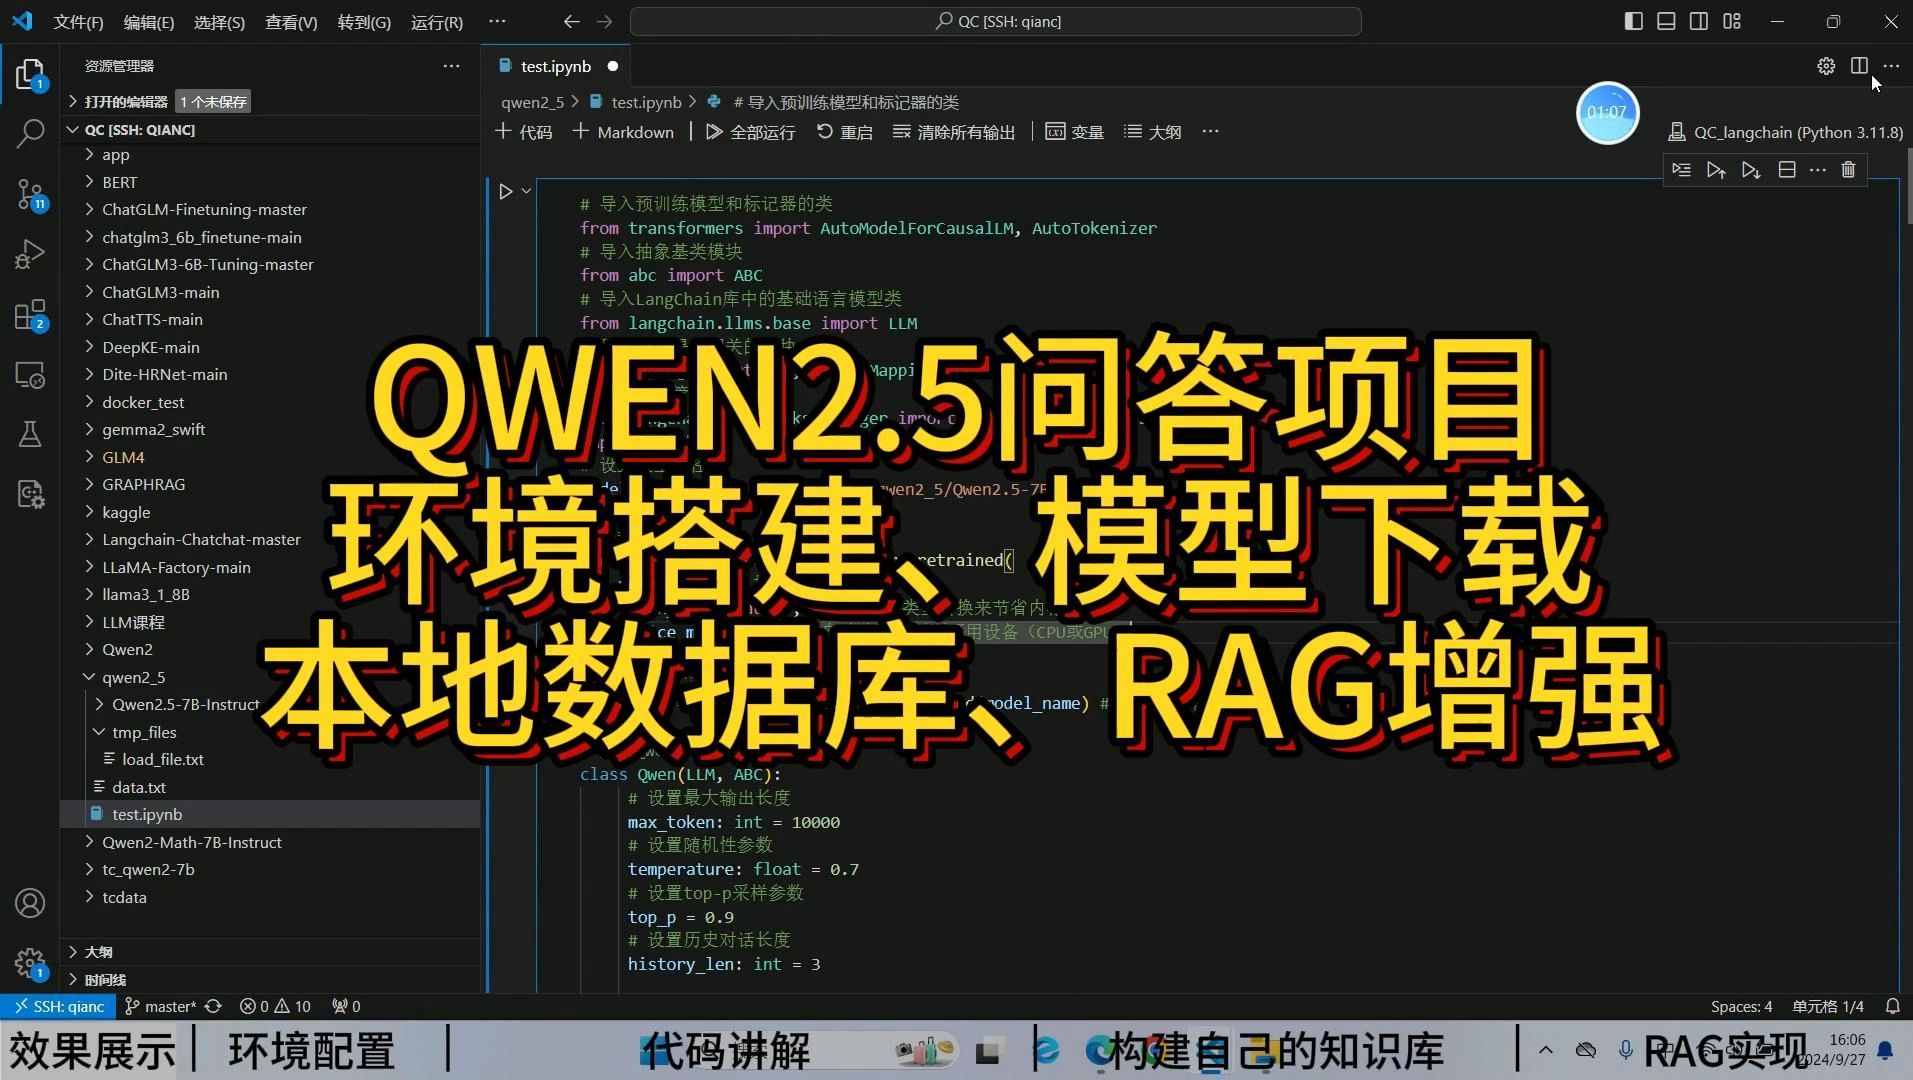Execute cell and below icon

click(1751, 170)
